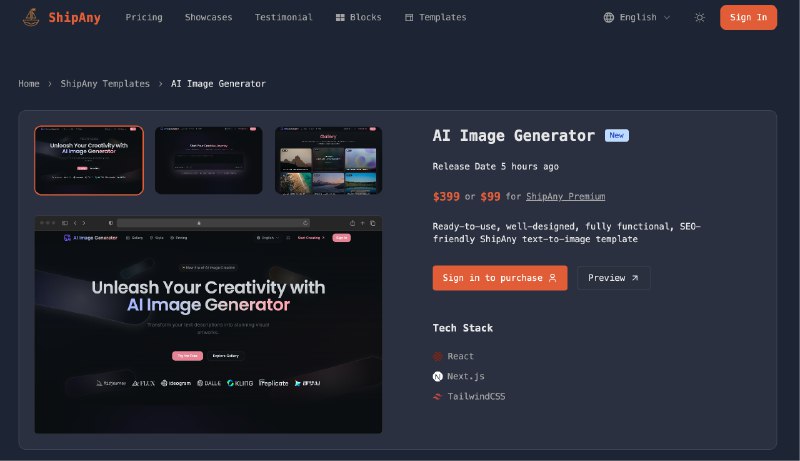
Task: Select the first hero page thumbnail
Action: [x=89, y=160]
